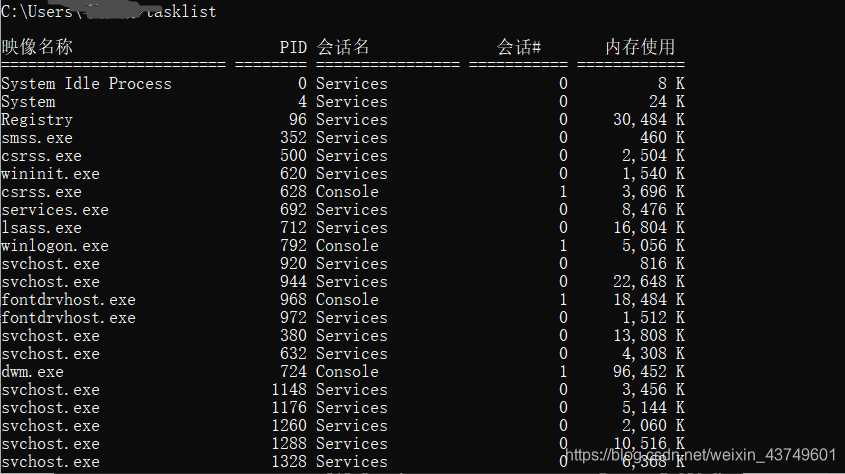The width and height of the screenshot is (845, 474).
Task: Click memory value 3,456 K
Action: click(653, 389)
